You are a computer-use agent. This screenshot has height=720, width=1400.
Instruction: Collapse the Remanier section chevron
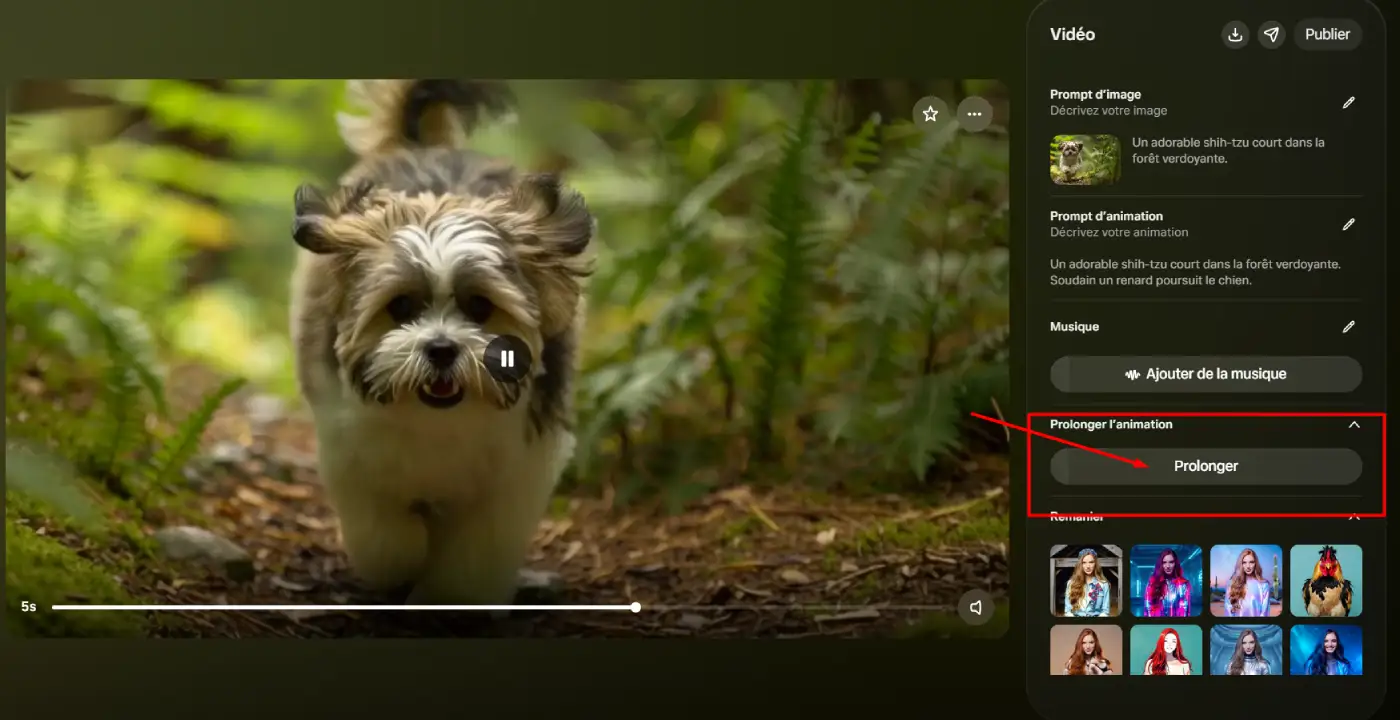(x=1354, y=517)
